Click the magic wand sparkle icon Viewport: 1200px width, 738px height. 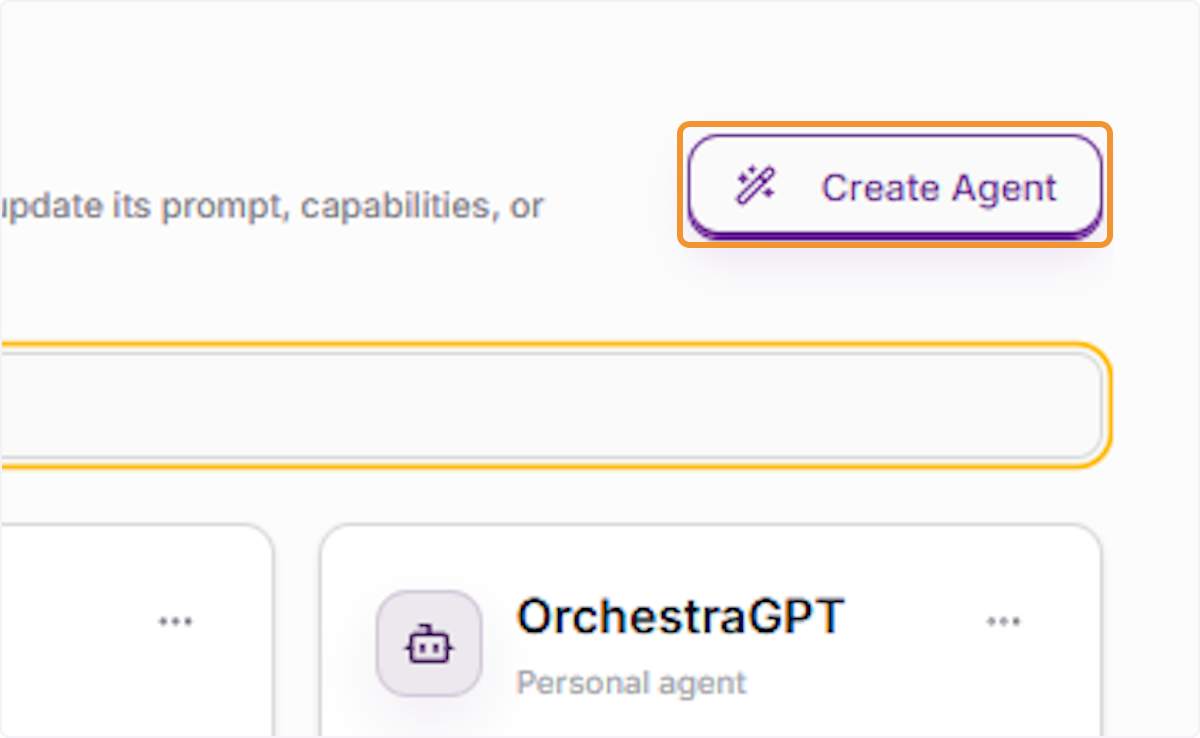[x=754, y=186]
